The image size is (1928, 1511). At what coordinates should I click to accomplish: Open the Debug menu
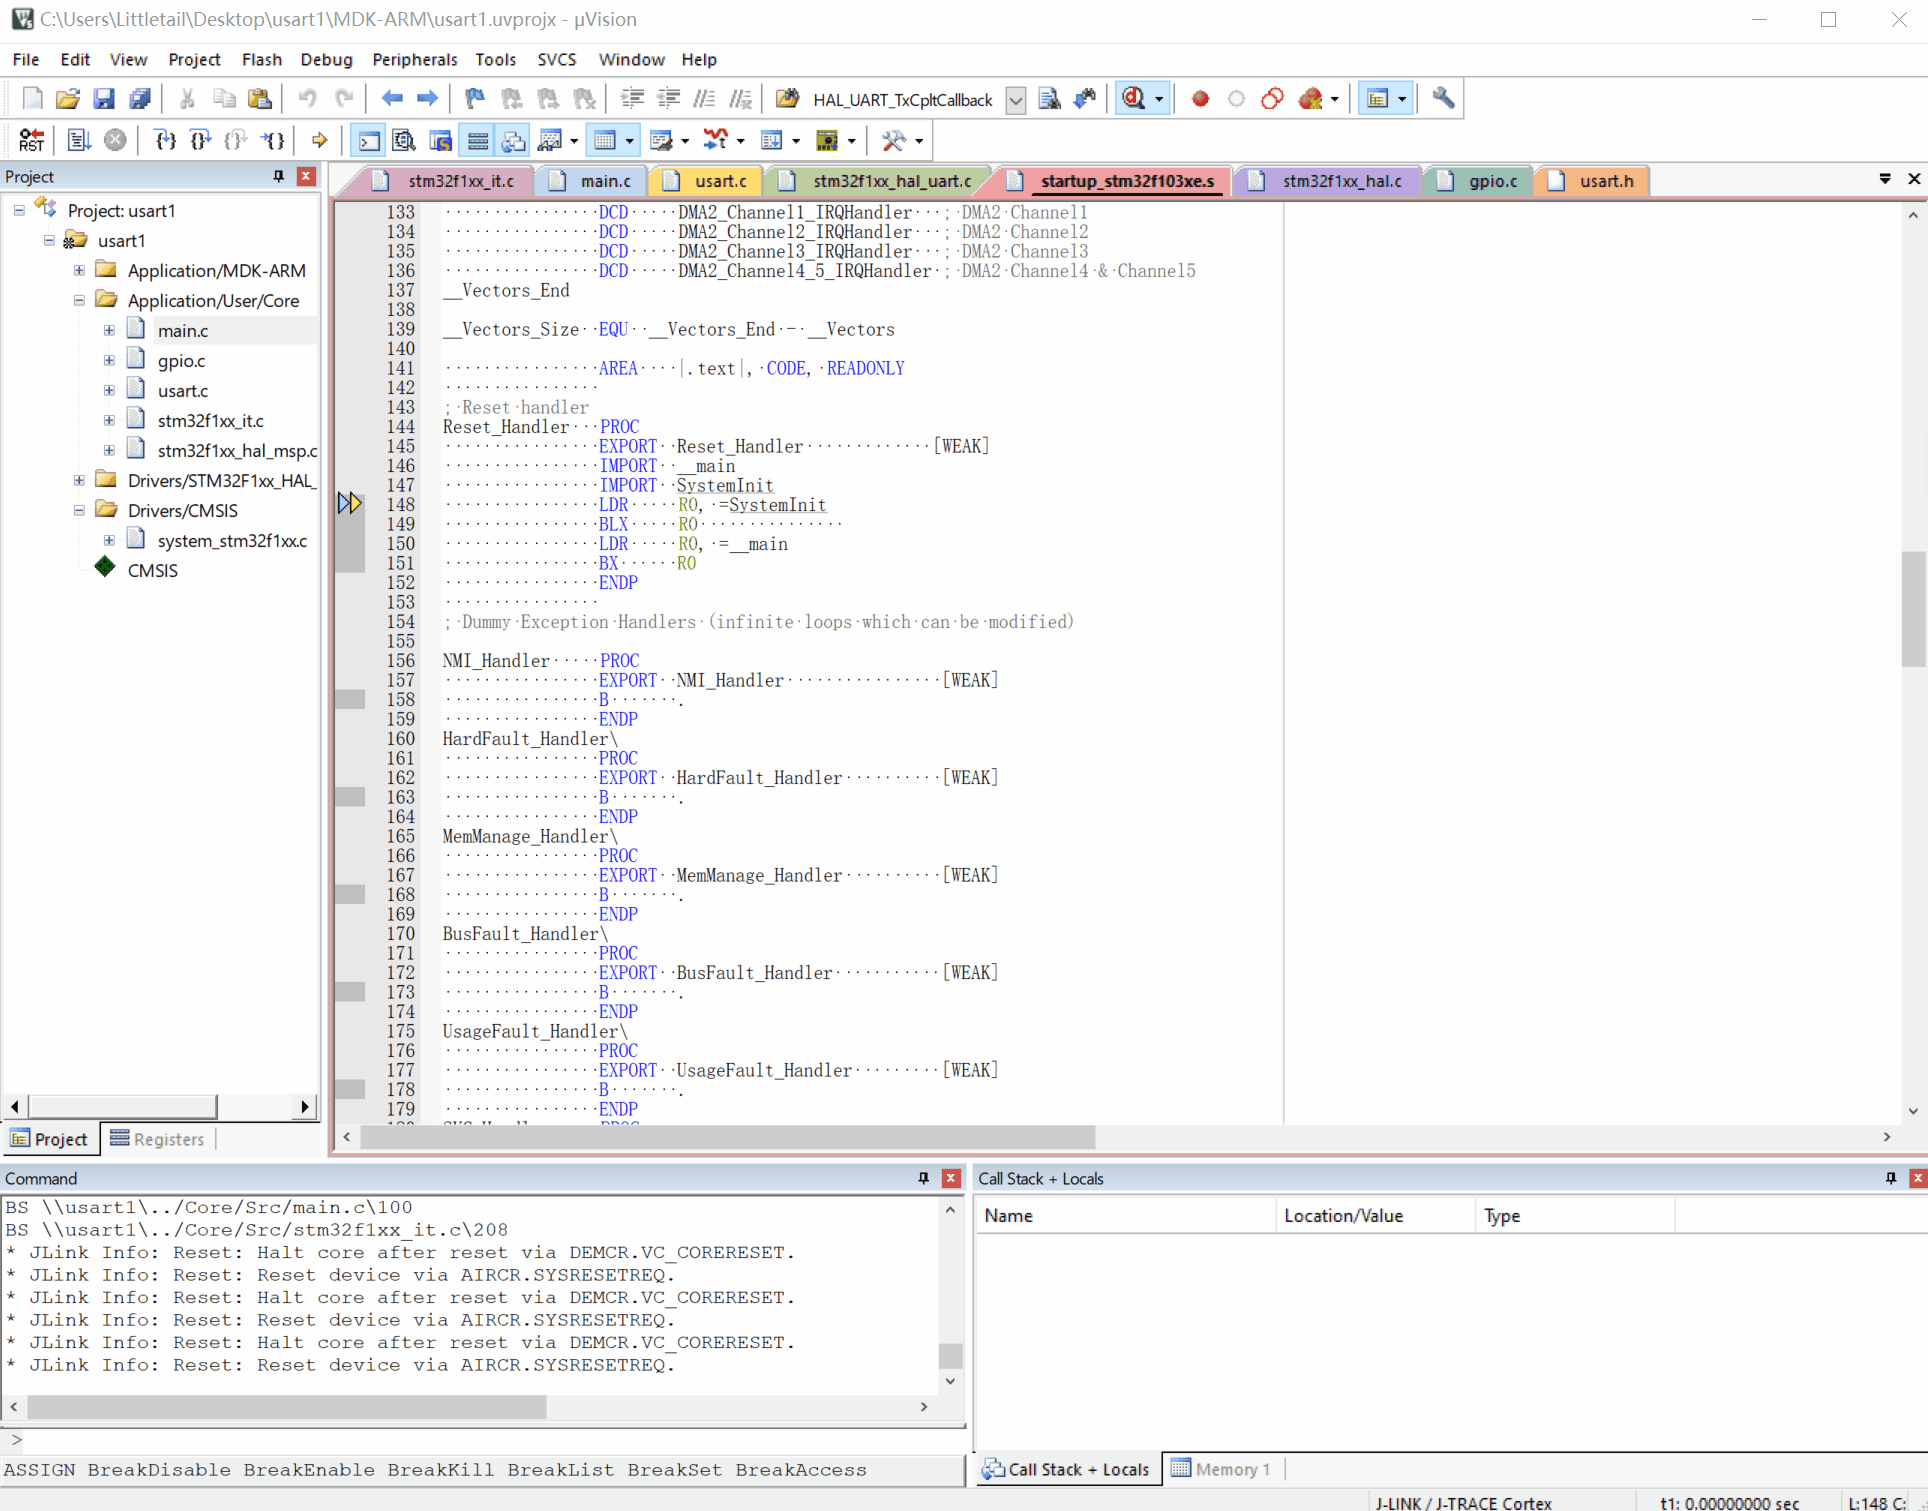(326, 59)
